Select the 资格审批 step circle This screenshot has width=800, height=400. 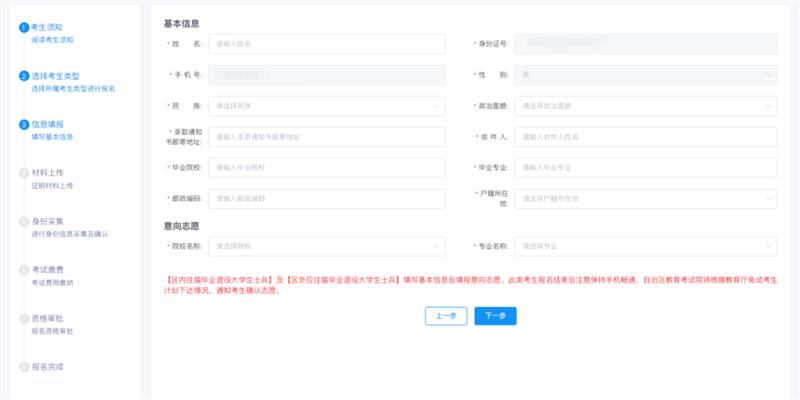tap(24, 318)
